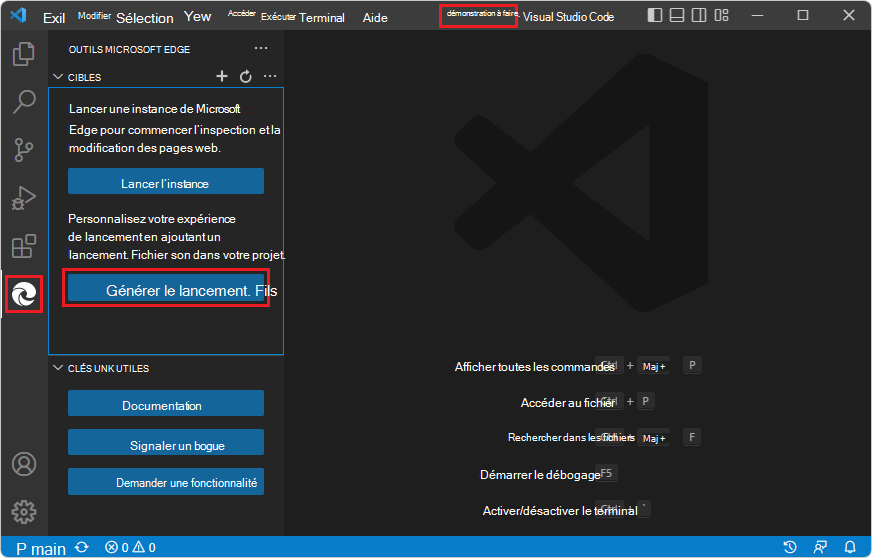Click Demander une fonctionnalité button

point(166,481)
